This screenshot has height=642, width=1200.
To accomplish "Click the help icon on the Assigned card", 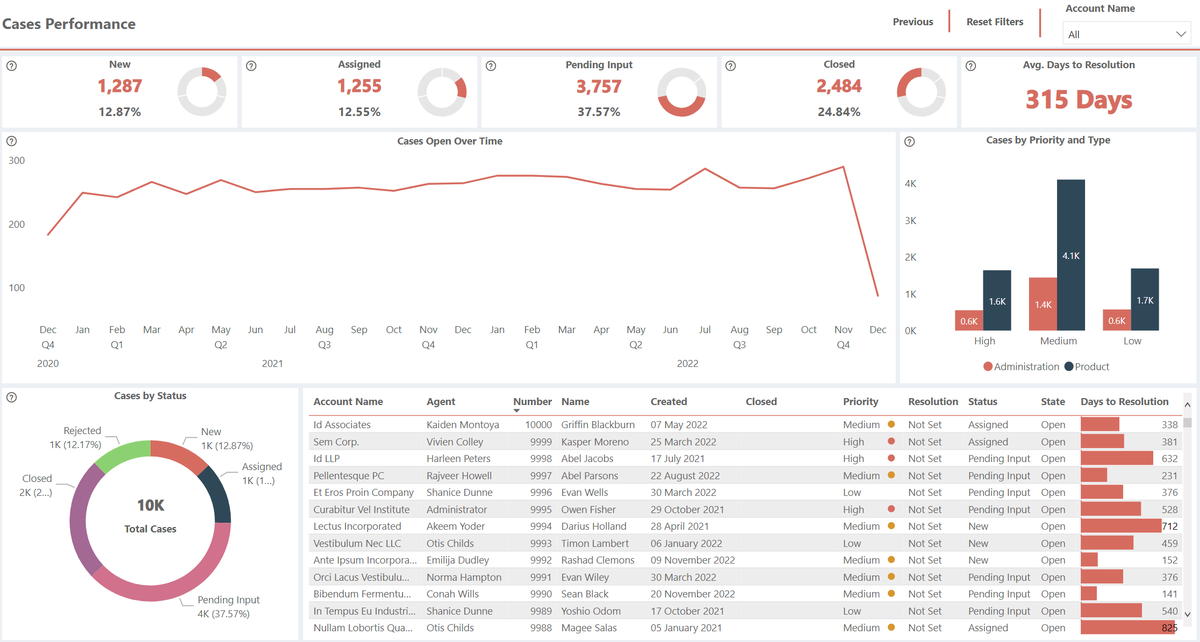I will 250,64.
